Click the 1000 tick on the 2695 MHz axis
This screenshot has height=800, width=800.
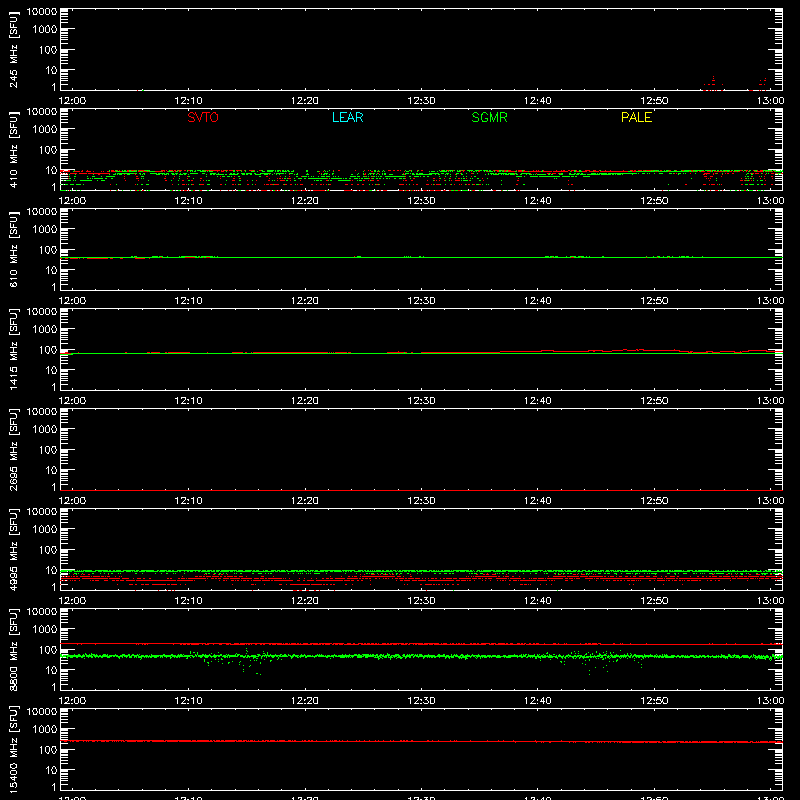coord(45,430)
